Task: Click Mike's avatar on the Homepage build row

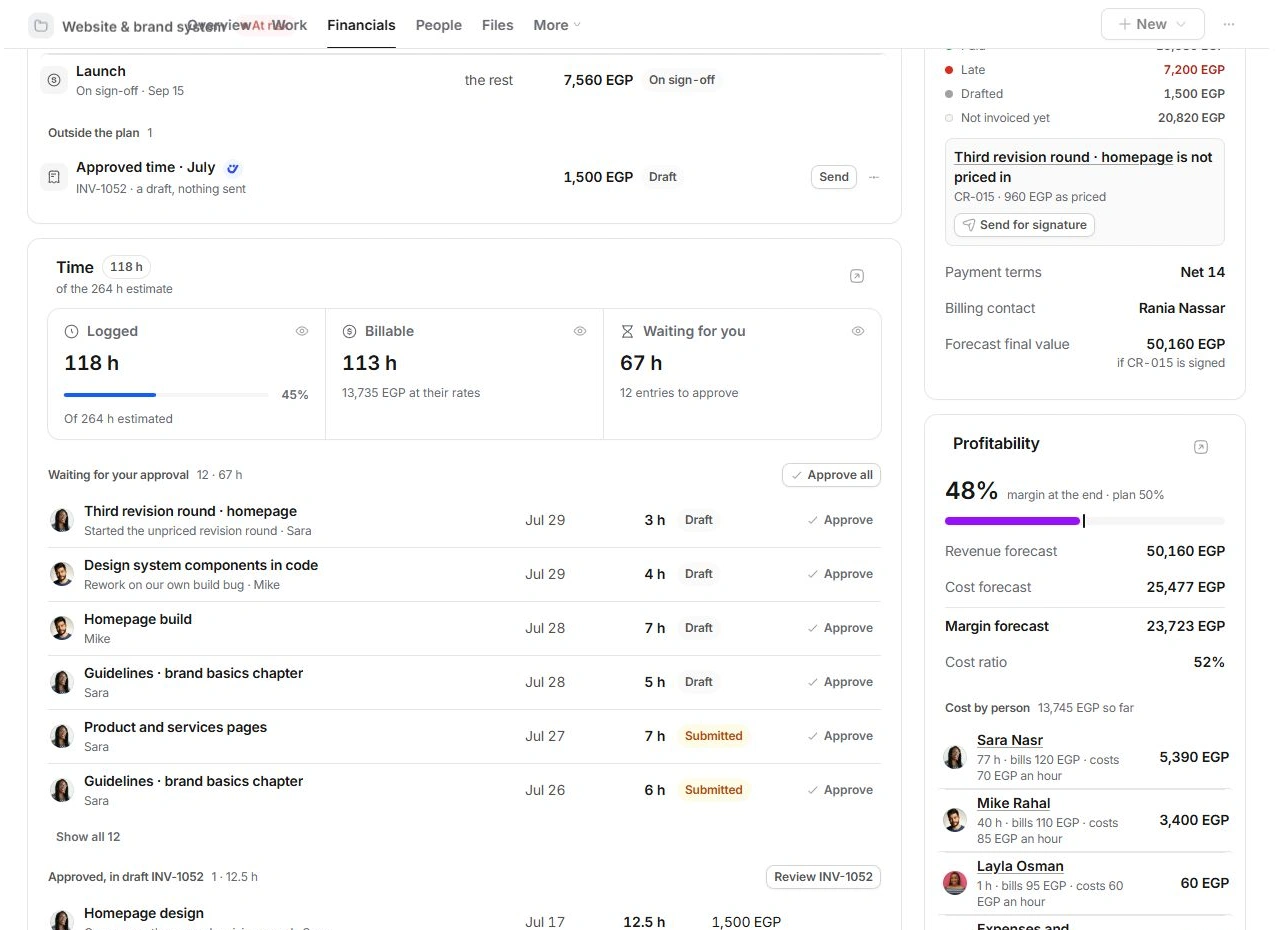Action: tap(62, 628)
